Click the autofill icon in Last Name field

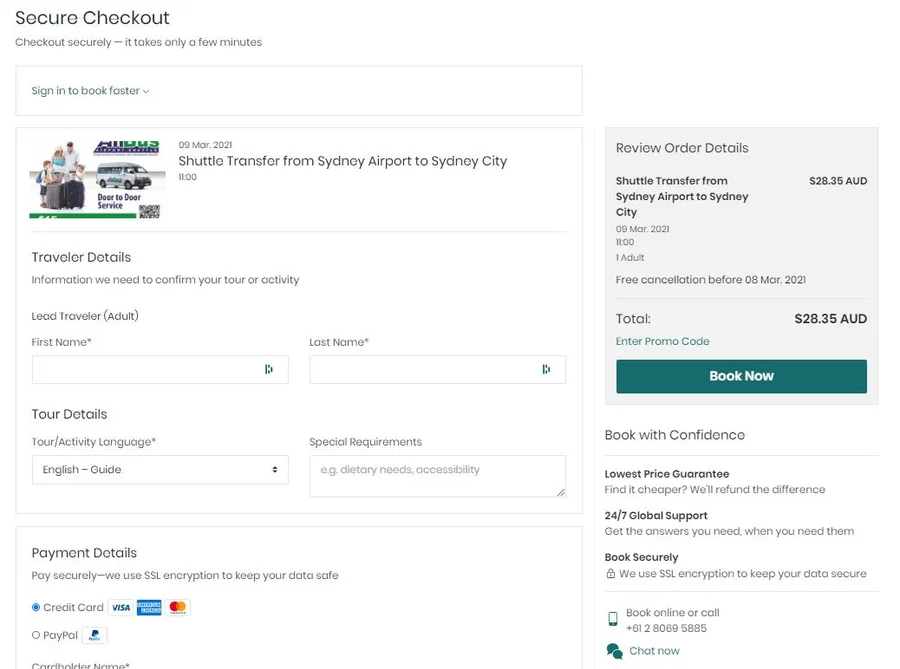point(546,369)
